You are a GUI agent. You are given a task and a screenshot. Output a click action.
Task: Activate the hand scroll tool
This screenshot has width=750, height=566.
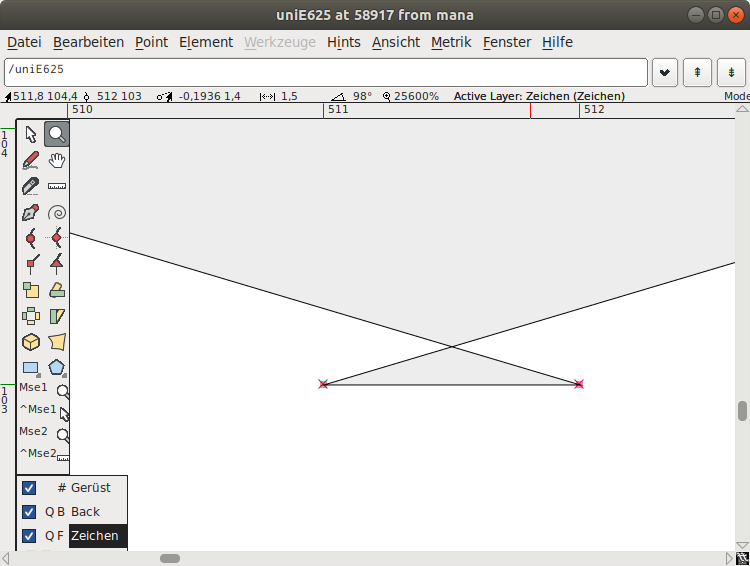point(57,160)
